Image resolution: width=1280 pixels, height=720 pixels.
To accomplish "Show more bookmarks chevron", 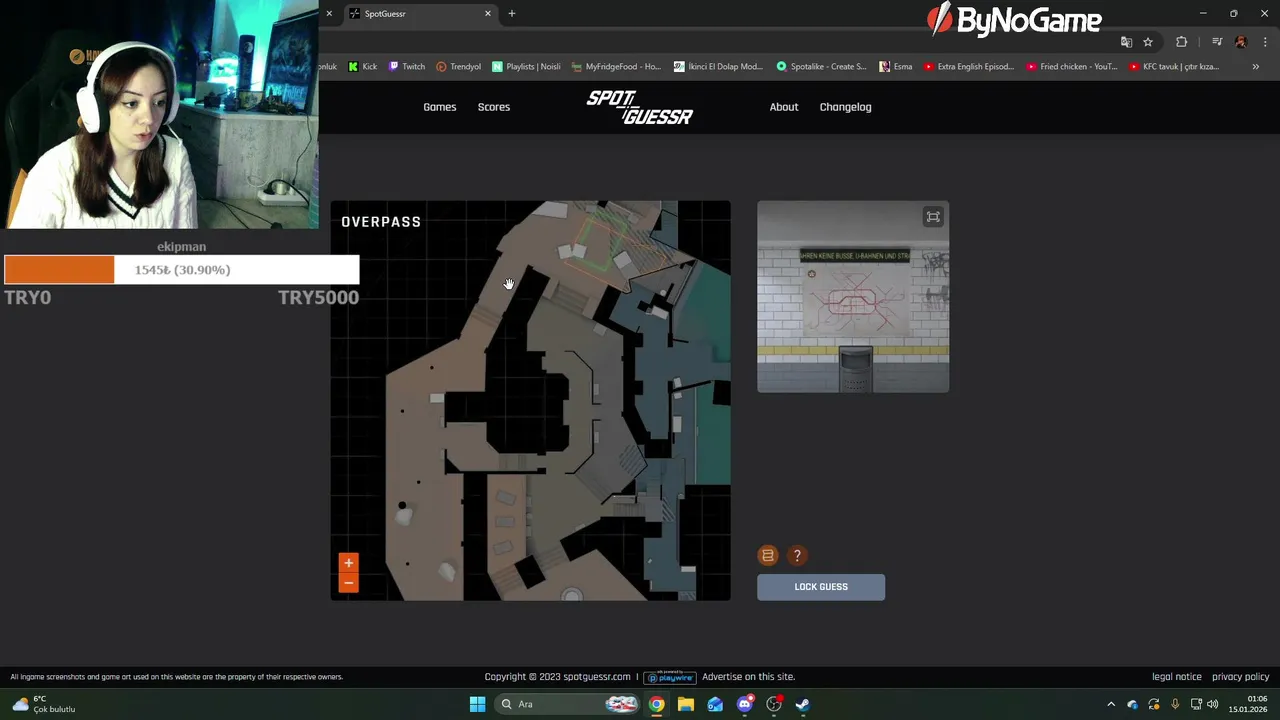I will pyautogui.click(x=1256, y=67).
